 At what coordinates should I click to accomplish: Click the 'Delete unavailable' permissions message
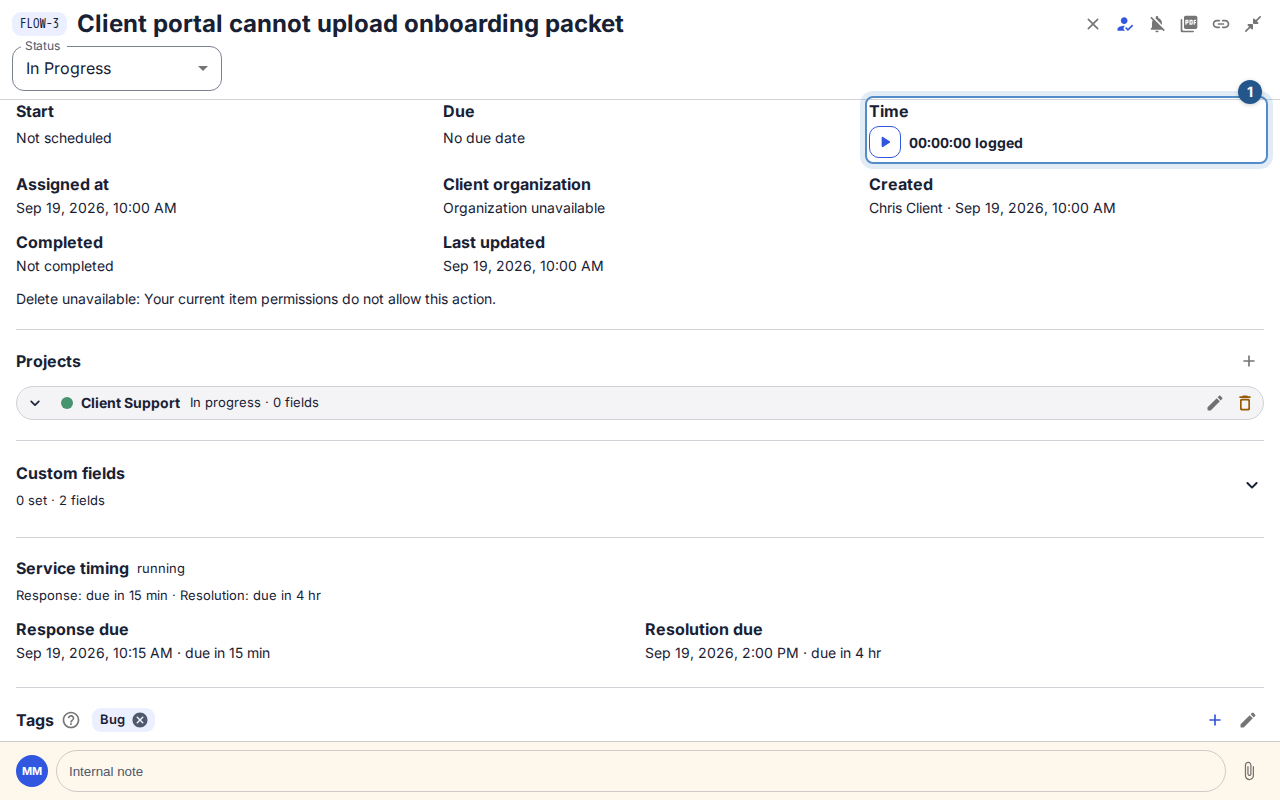click(x=256, y=299)
